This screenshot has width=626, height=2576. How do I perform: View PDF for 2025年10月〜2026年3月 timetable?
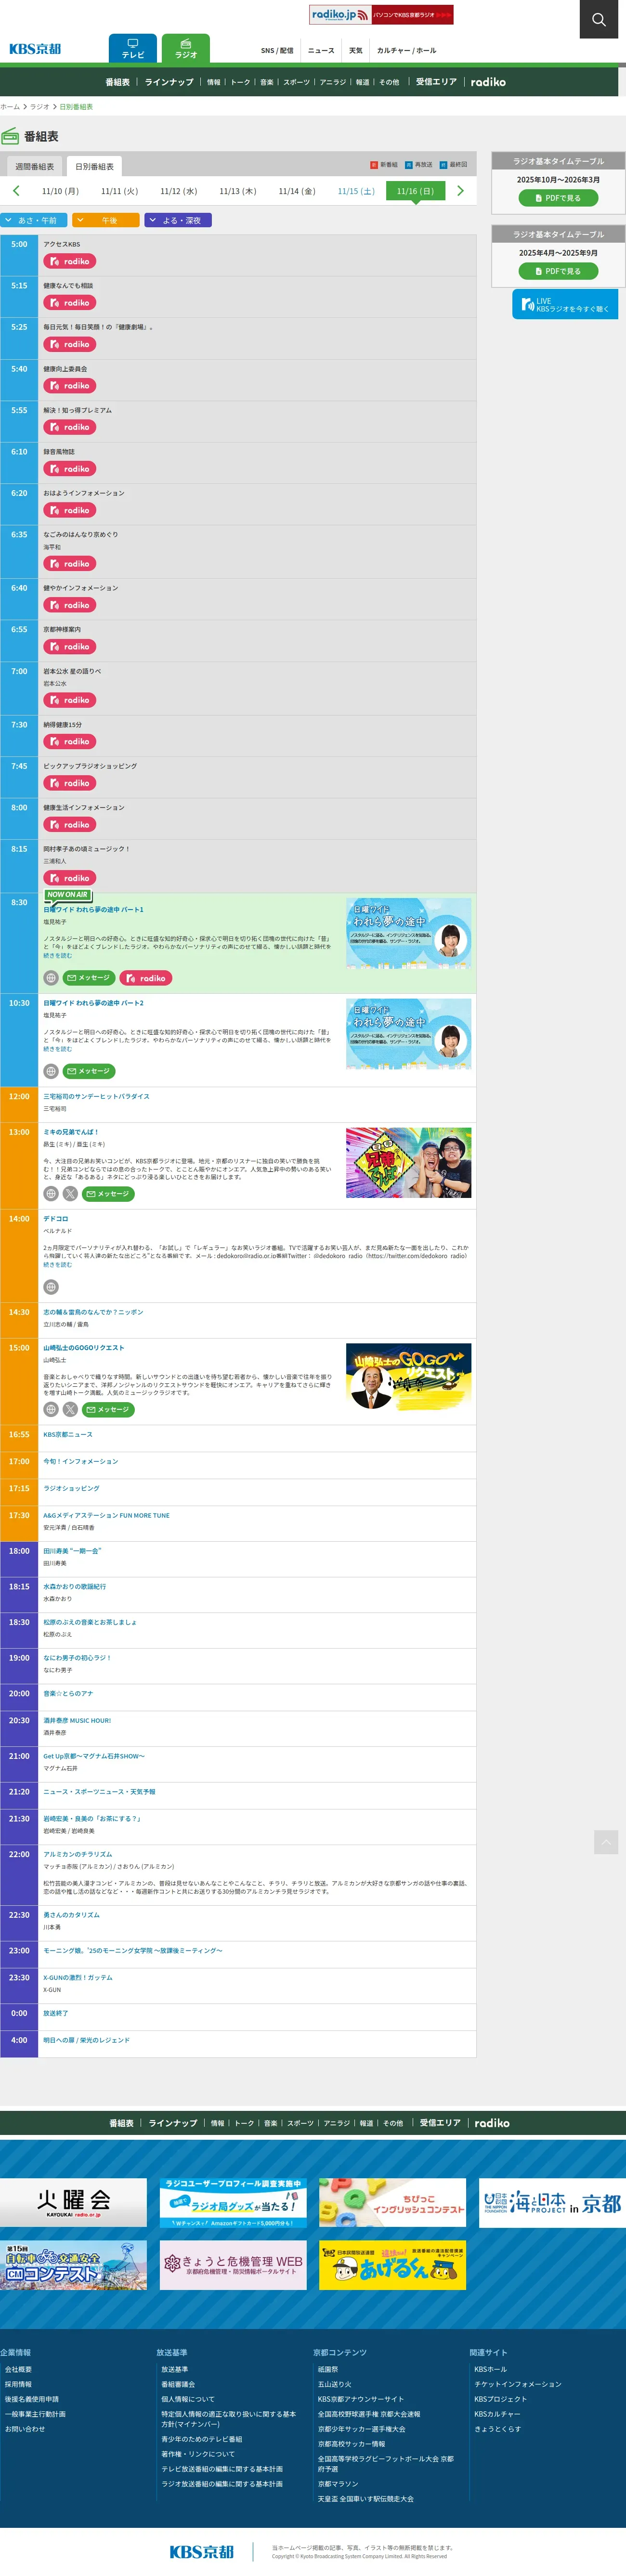click(x=558, y=198)
